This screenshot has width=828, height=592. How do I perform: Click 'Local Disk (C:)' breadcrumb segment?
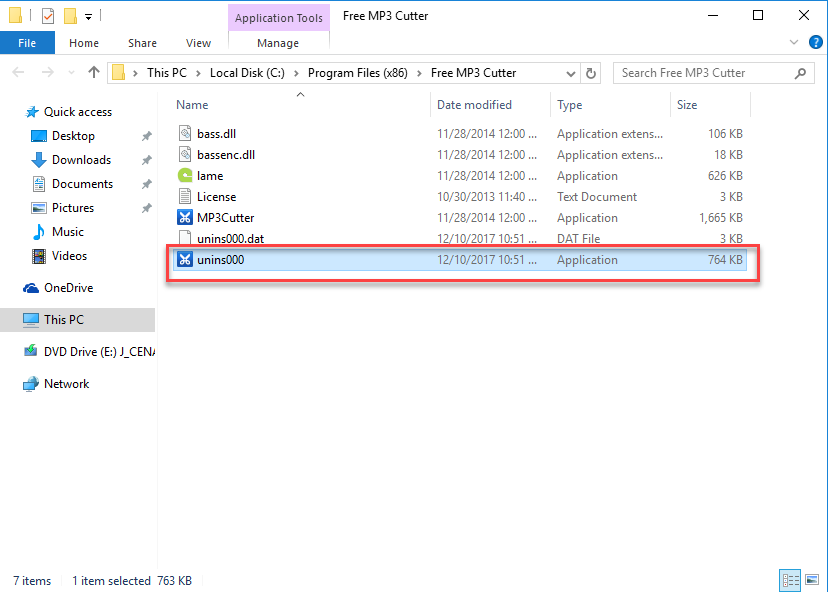[x=247, y=73]
